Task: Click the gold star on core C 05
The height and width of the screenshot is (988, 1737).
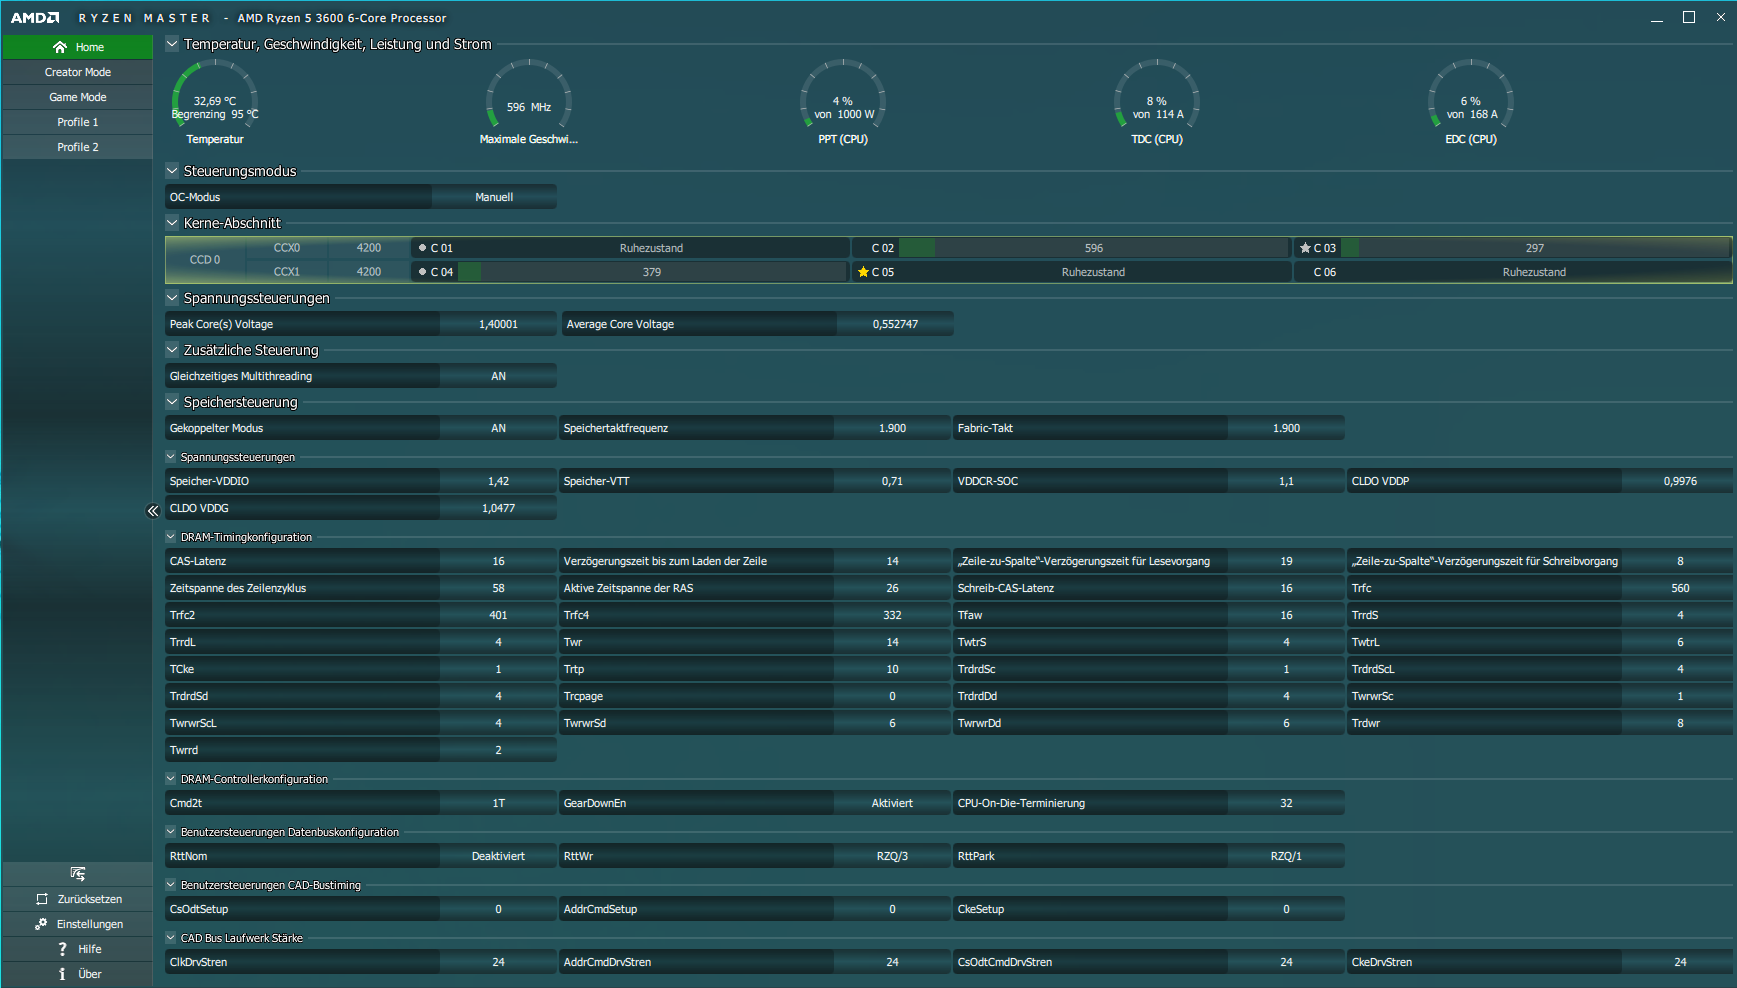Action: click(x=863, y=272)
